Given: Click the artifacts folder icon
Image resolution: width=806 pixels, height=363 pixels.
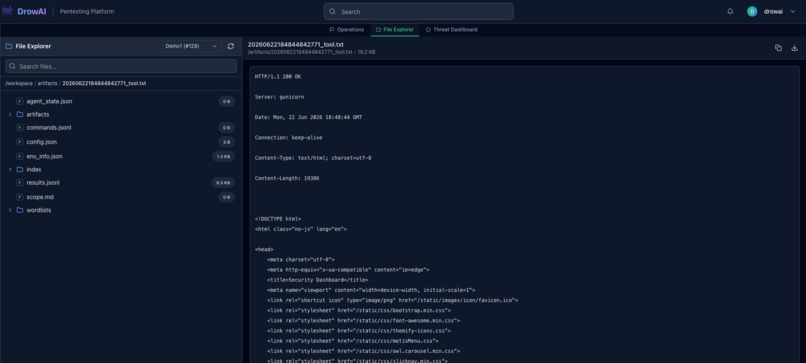Looking at the screenshot, I should (20, 114).
